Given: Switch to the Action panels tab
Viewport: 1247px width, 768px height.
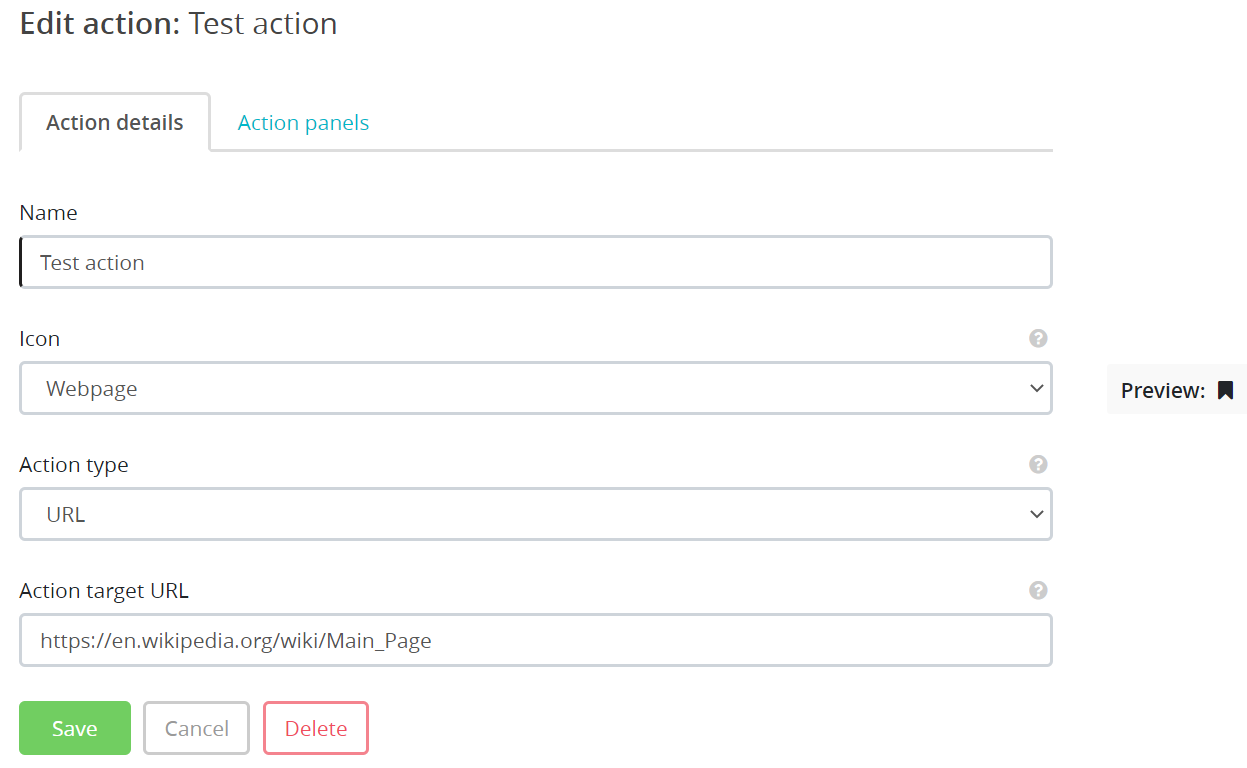Looking at the screenshot, I should [303, 123].
